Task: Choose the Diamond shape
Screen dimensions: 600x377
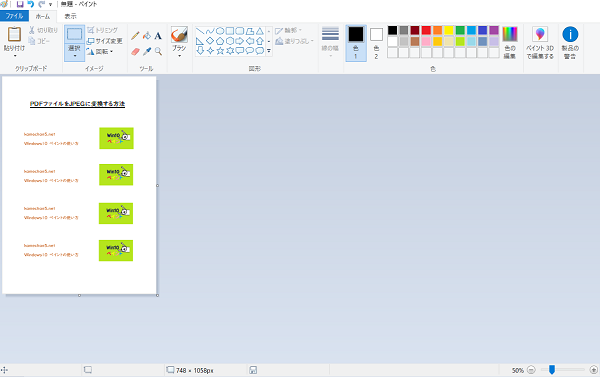Action: [210, 41]
